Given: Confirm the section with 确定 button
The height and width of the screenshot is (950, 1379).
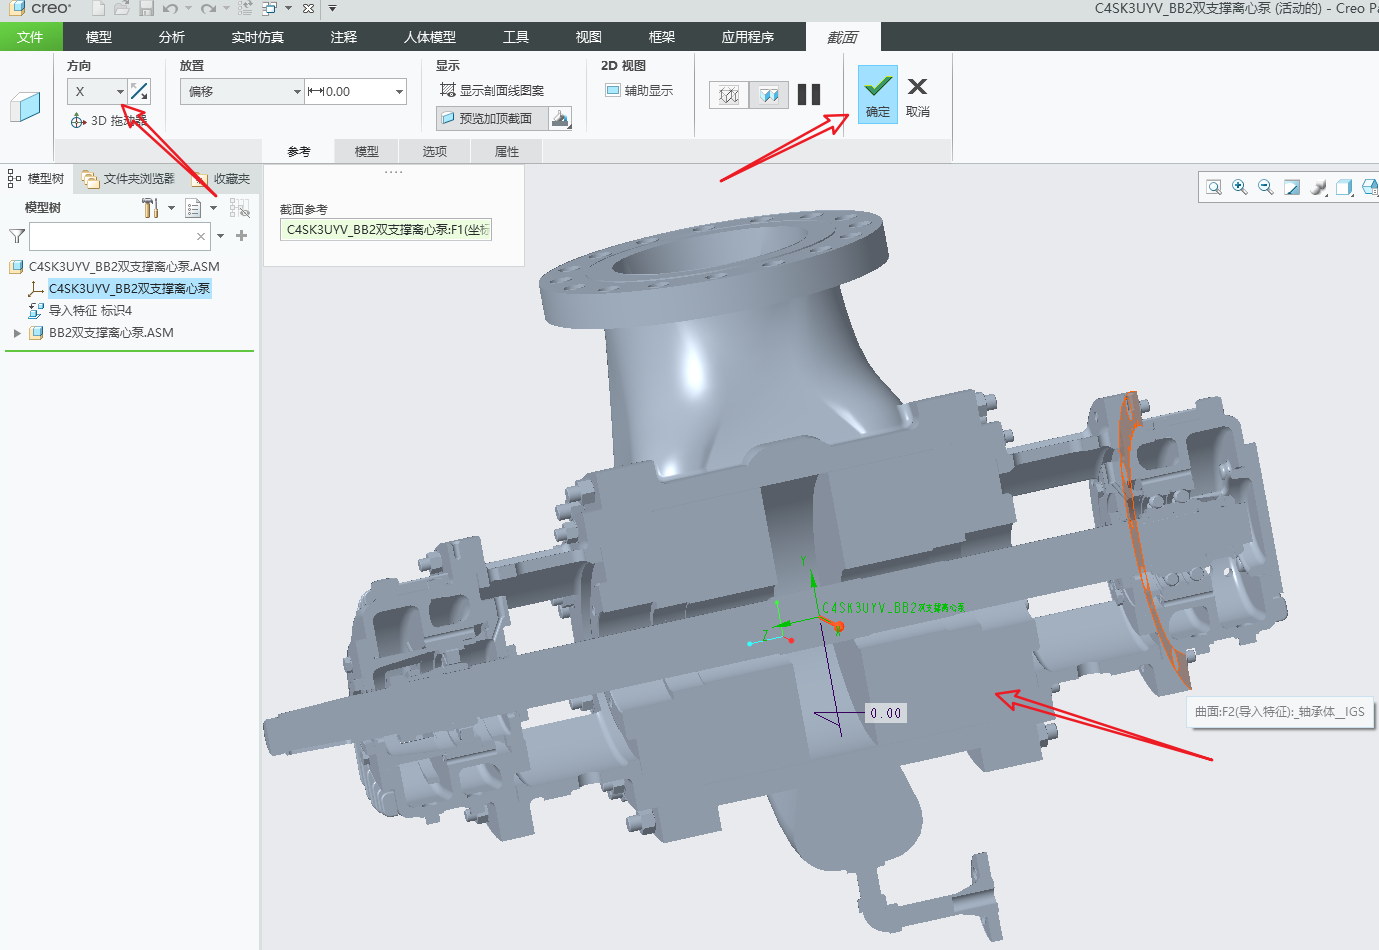Looking at the screenshot, I should pyautogui.click(x=877, y=95).
